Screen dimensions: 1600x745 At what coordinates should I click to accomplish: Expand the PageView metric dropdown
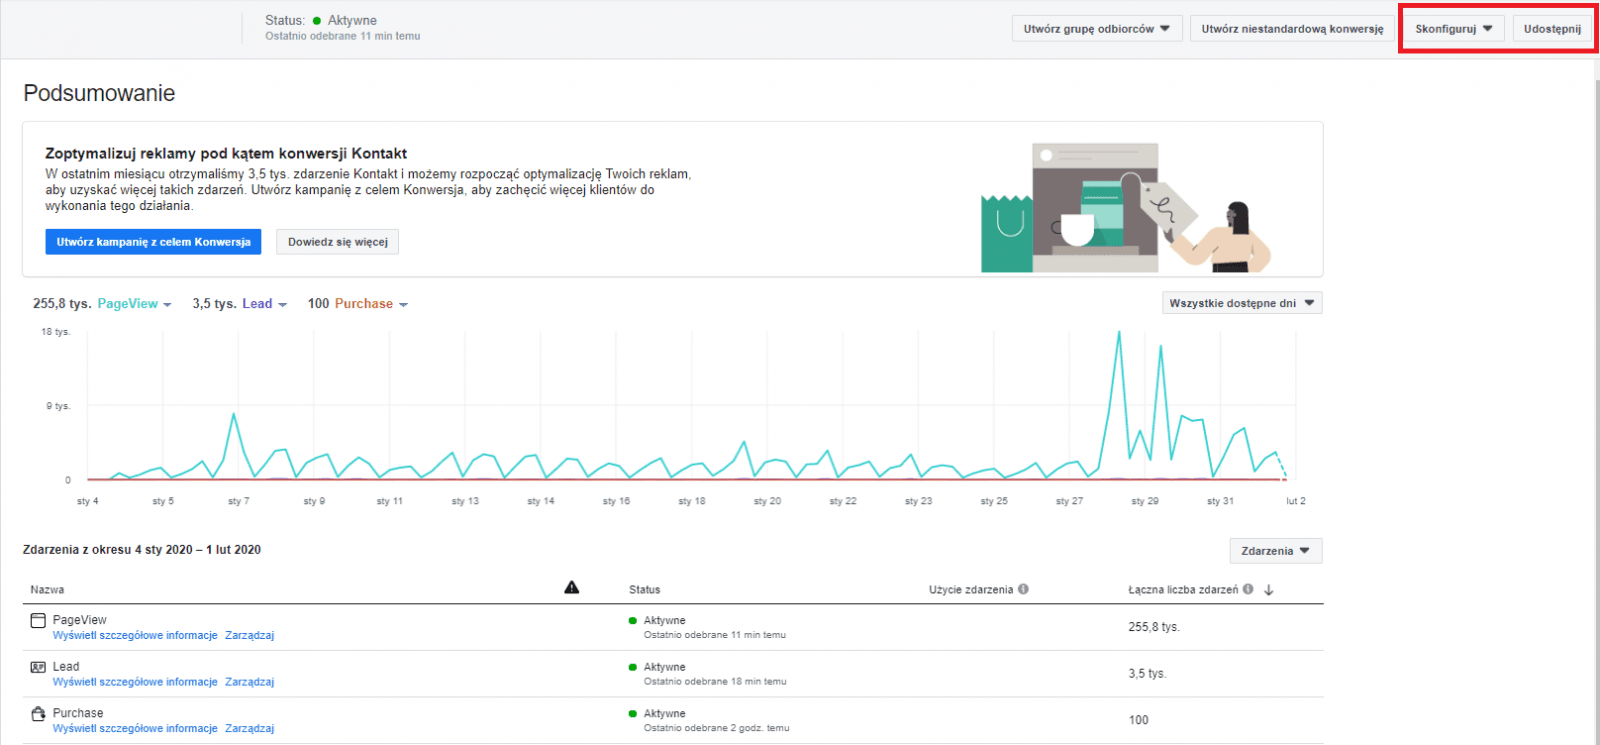click(167, 305)
